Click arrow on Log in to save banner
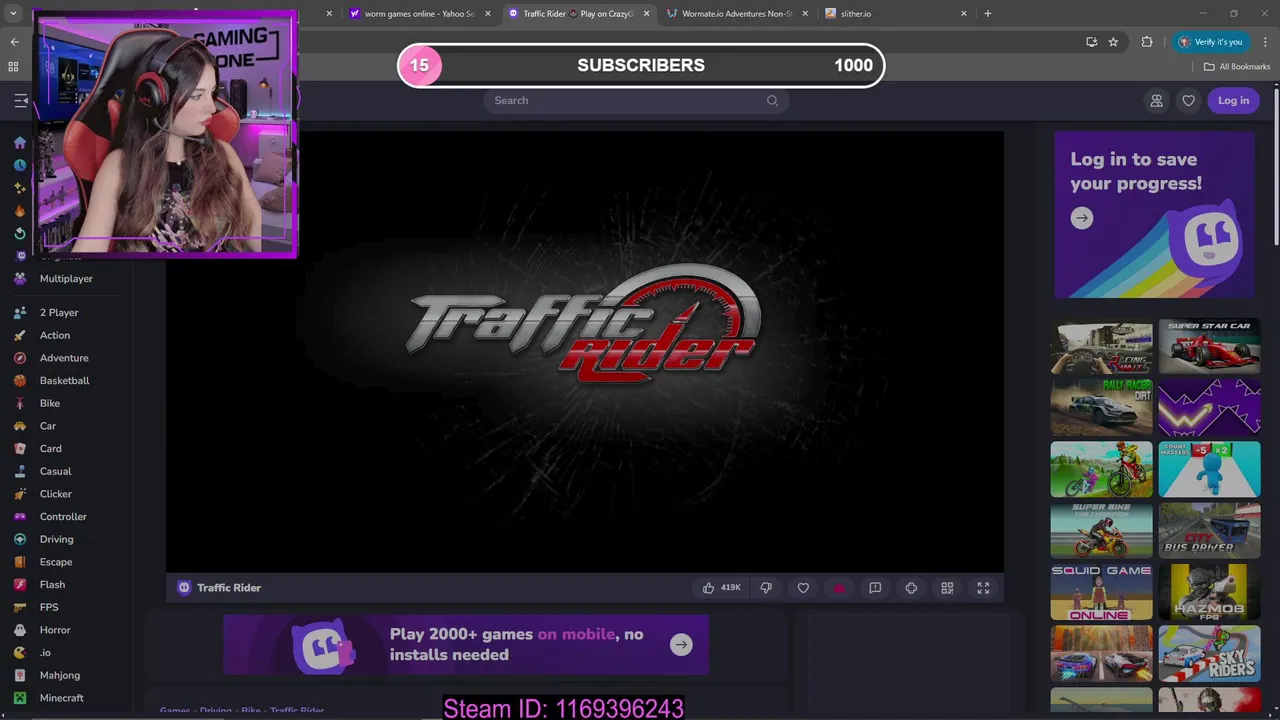 tap(1082, 218)
